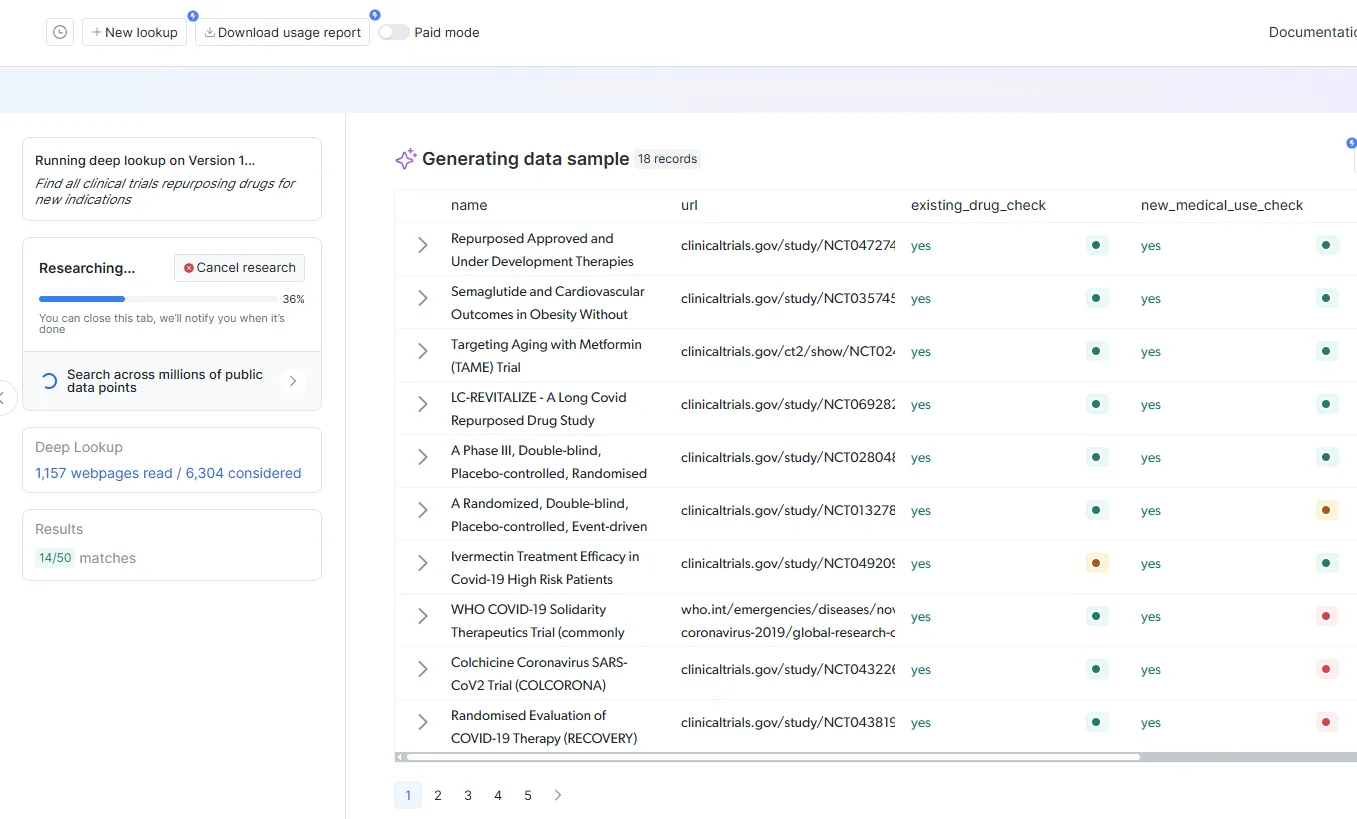The height and width of the screenshot is (819, 1357).
Task: Enable Paid mode
Action: pos(394,32)
